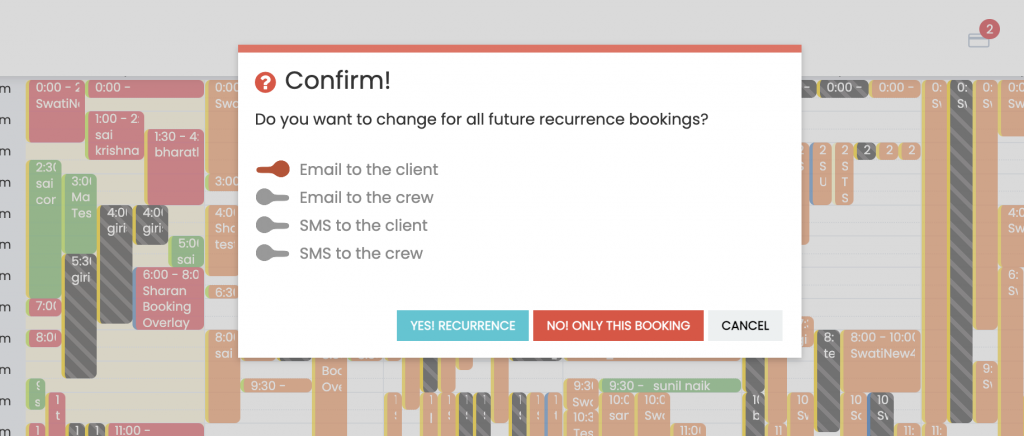The height and width of the screenshot is (436, 1024).
Task: Open the sai krishna 1:00 booking
Action: point(116,133)
